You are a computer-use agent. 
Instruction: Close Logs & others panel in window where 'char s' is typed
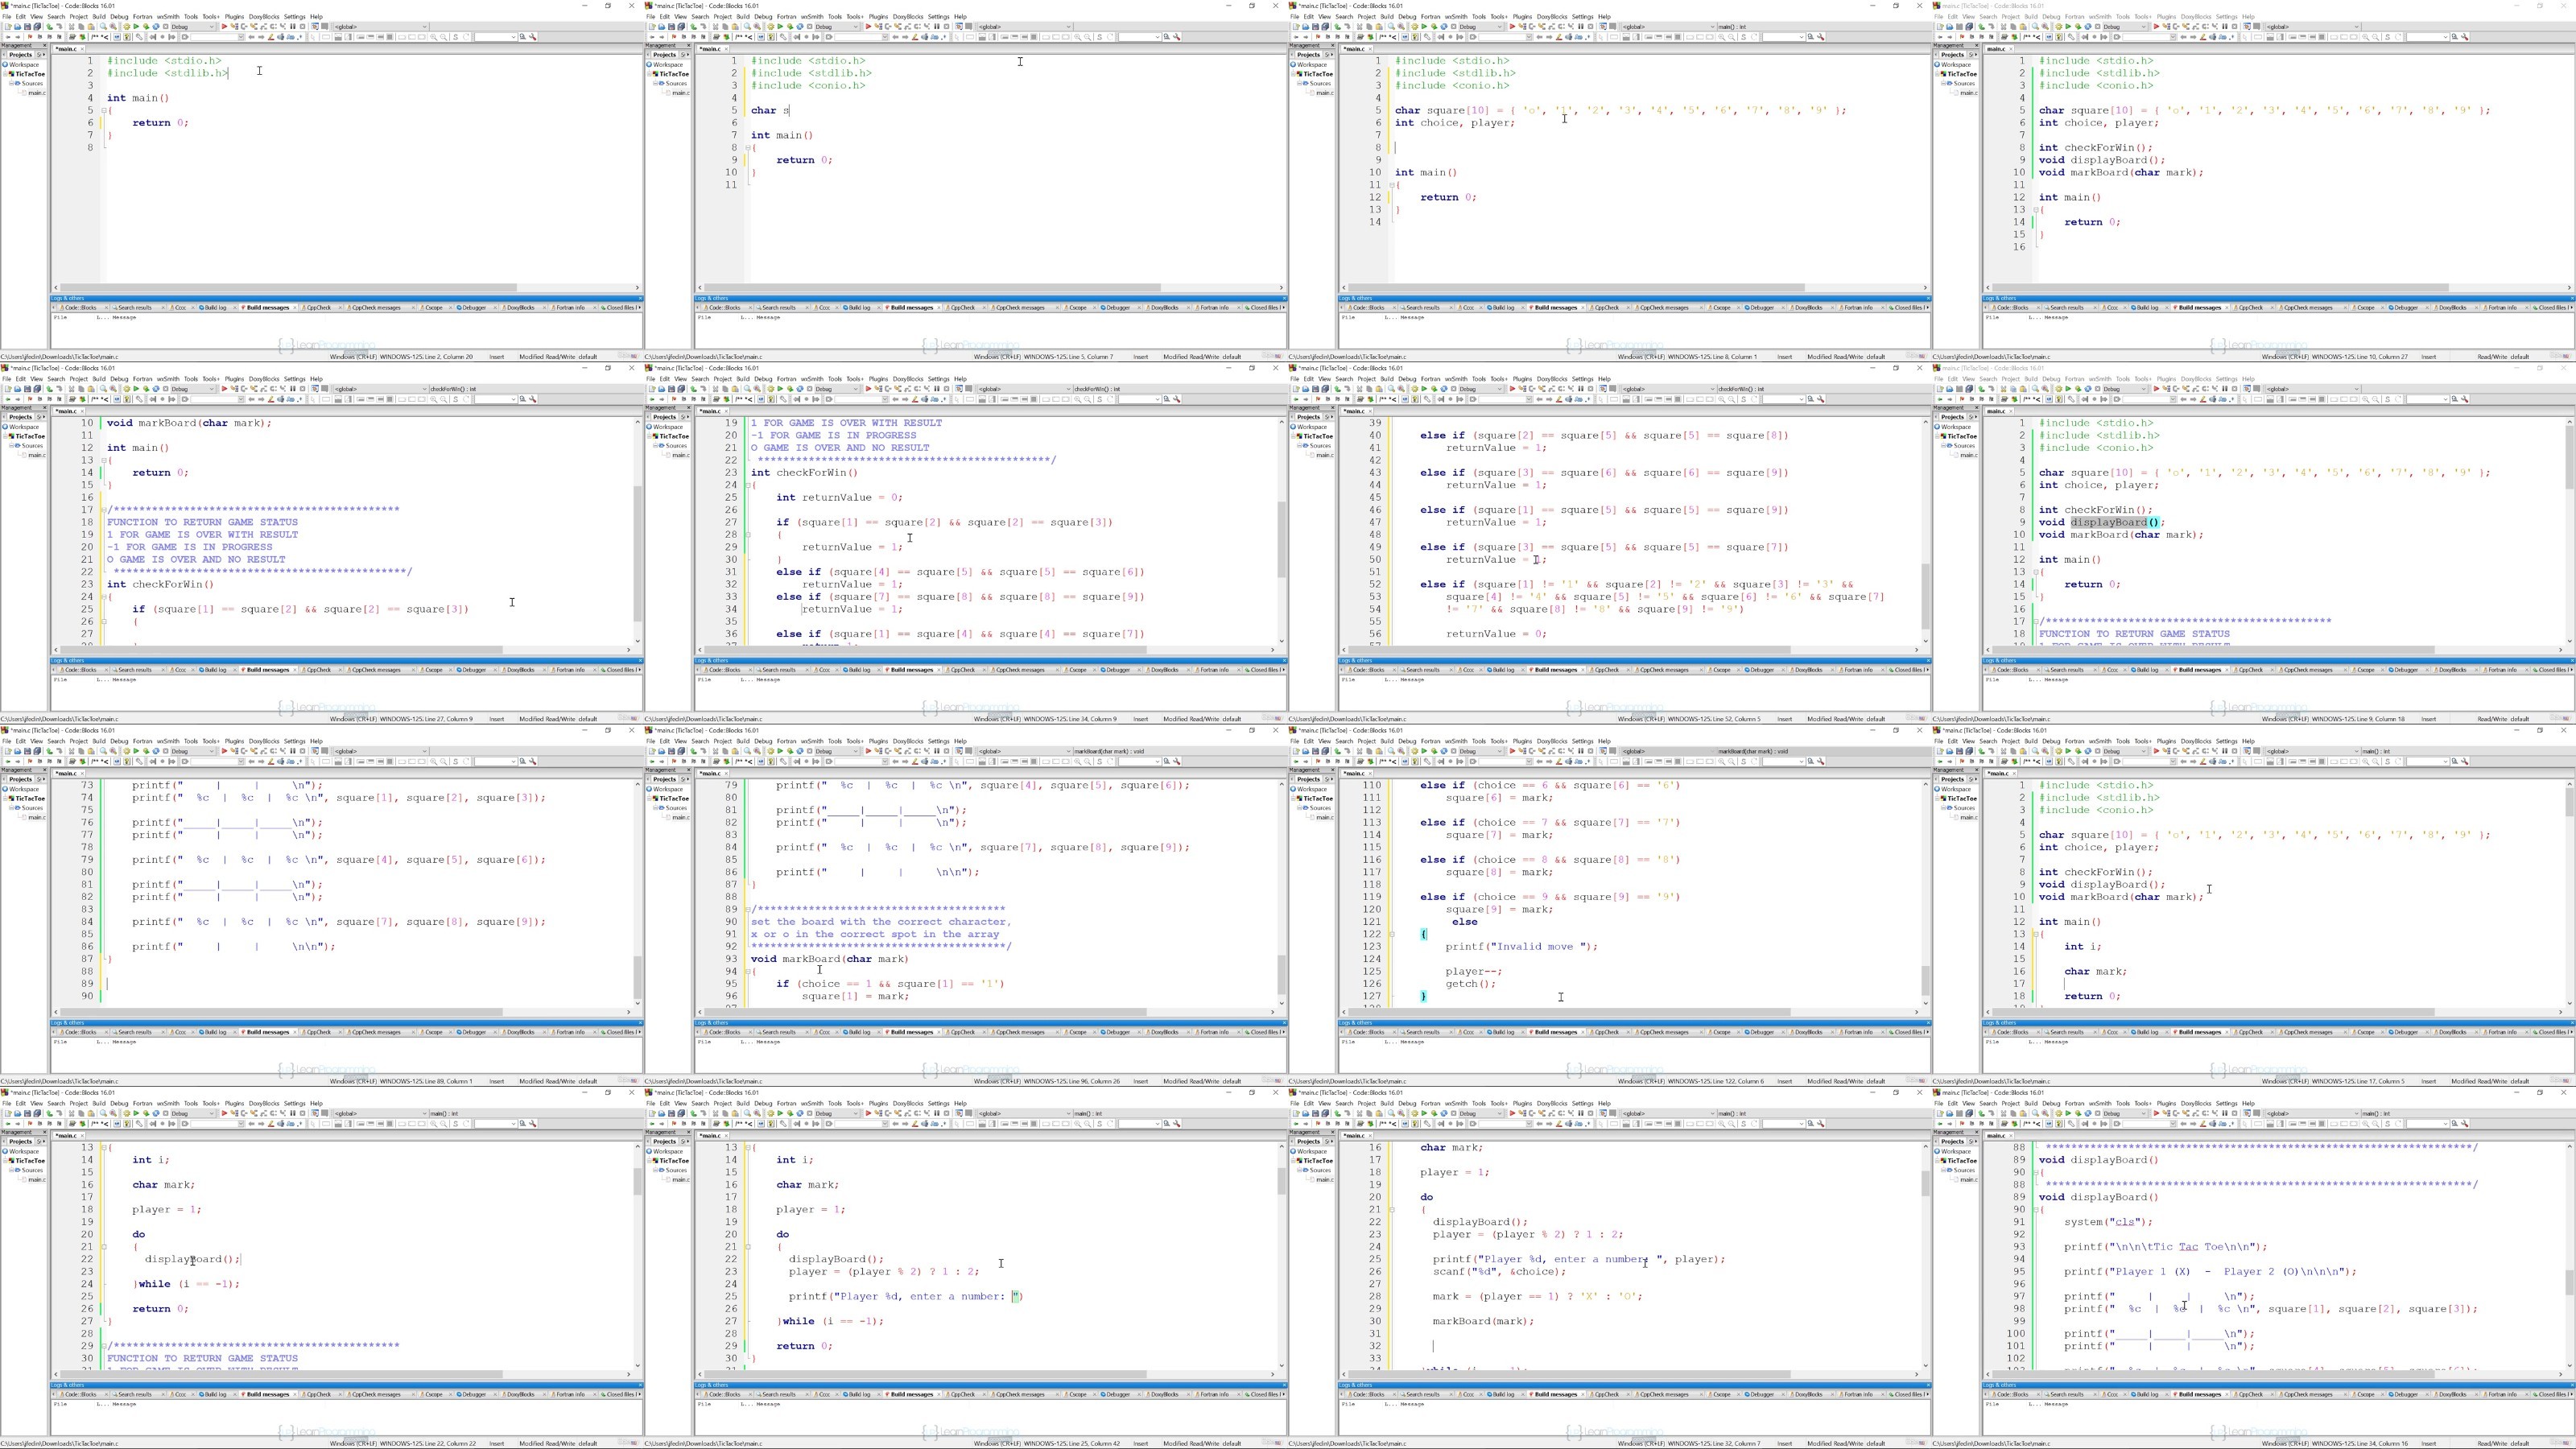click(1284, 298)
